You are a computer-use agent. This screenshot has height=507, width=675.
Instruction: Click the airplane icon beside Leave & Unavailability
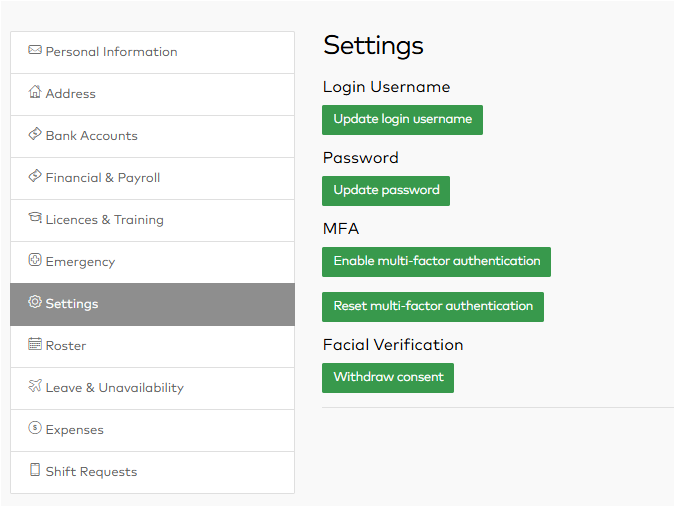(35, 386)
